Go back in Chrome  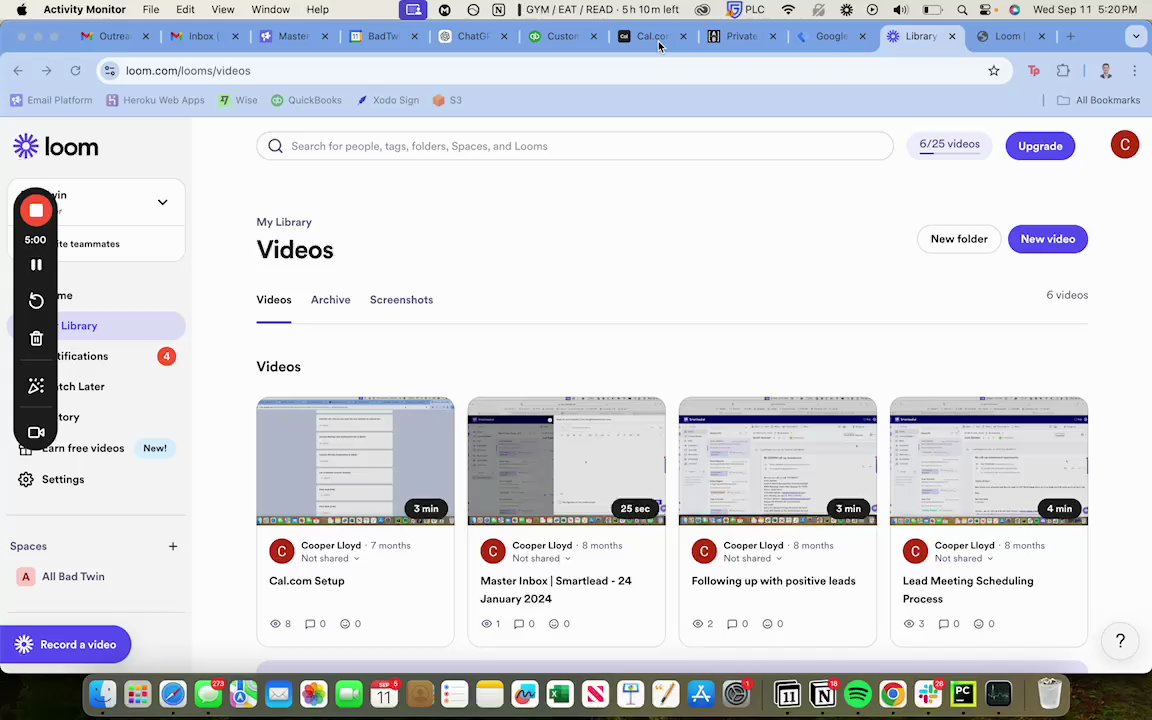pyautogui.click(x=18, y=71)
